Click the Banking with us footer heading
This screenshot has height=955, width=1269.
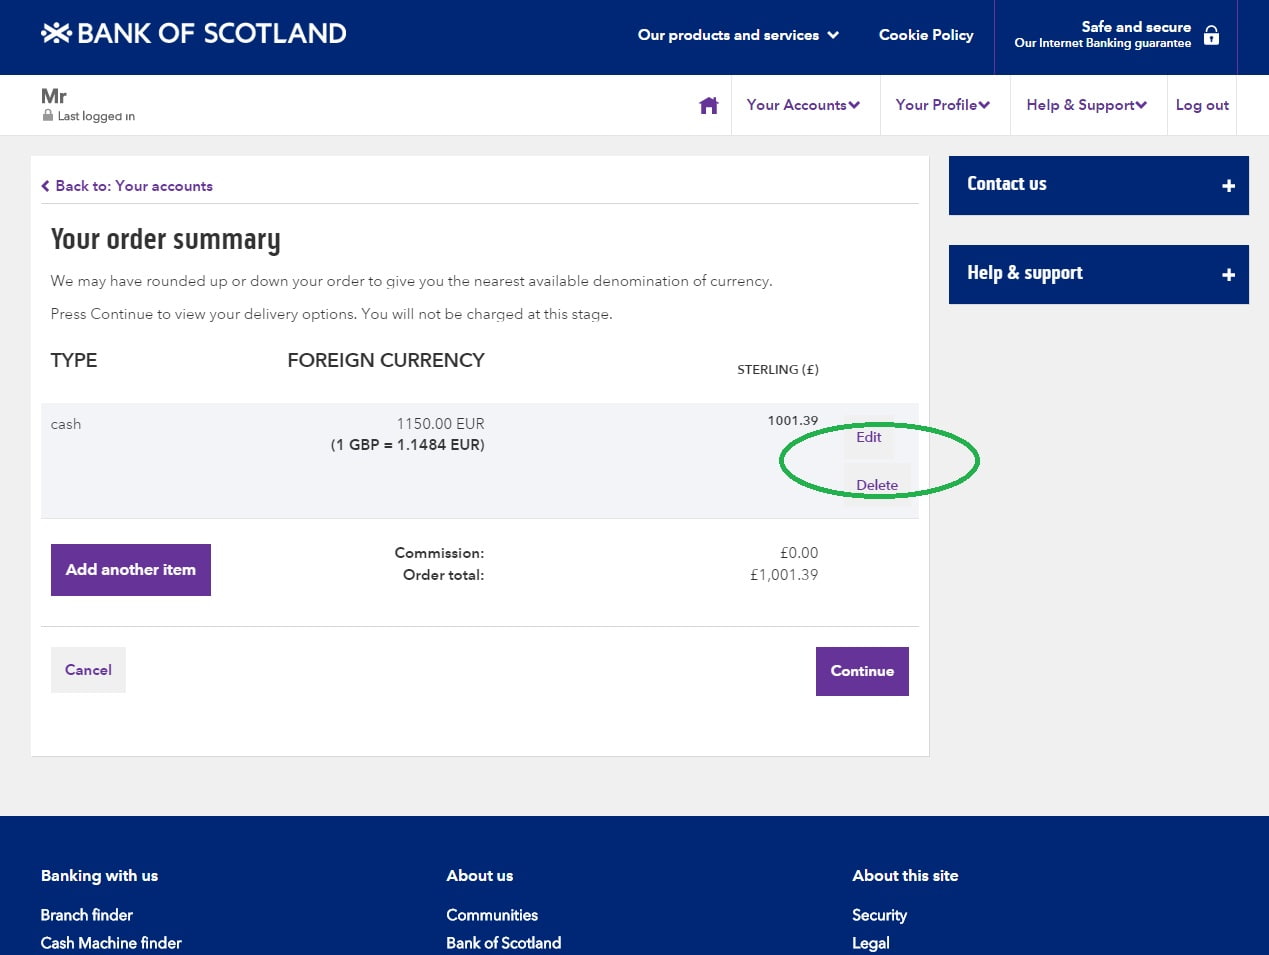coord(99,876)
